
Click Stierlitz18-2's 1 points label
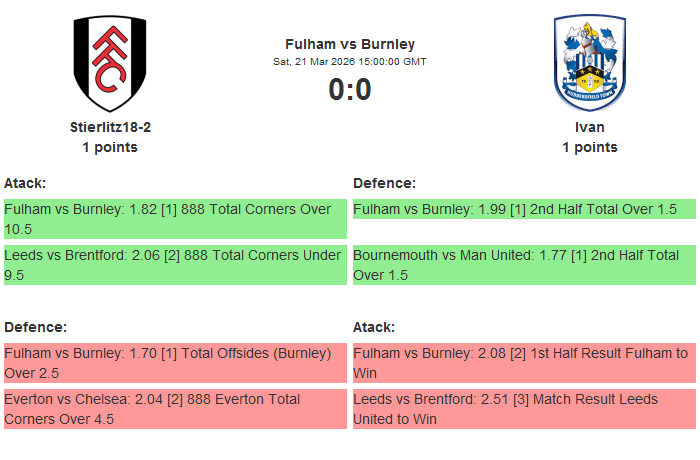(110, 147)
